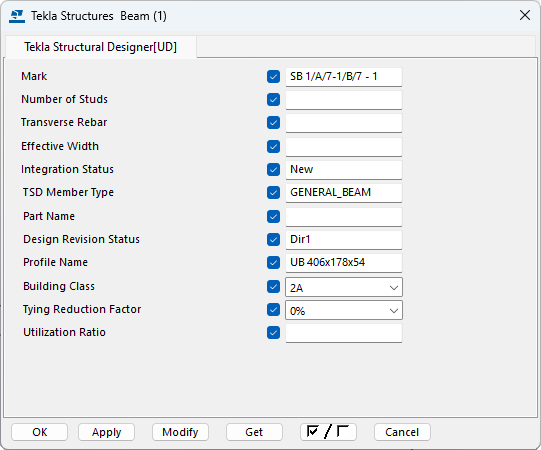This screenshot has height=450, width=541.
Task: Uncheck the Mark checkbox
Action: [x=273, y=76]
